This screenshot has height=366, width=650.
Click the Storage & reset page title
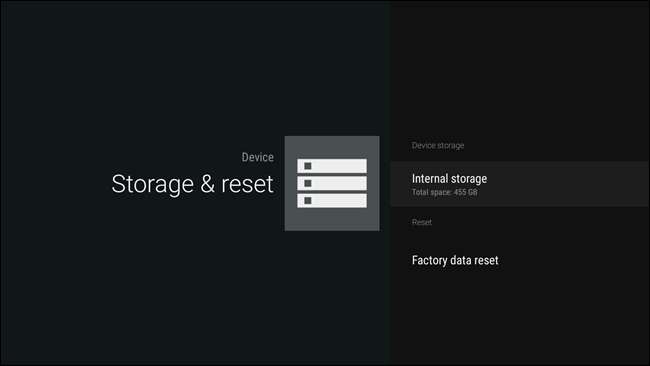(x=192, y=184)
